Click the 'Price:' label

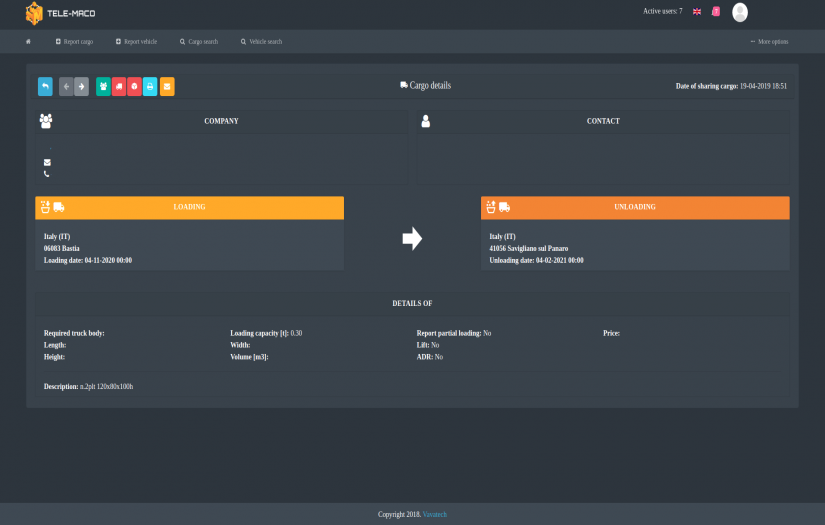point(611,334)
